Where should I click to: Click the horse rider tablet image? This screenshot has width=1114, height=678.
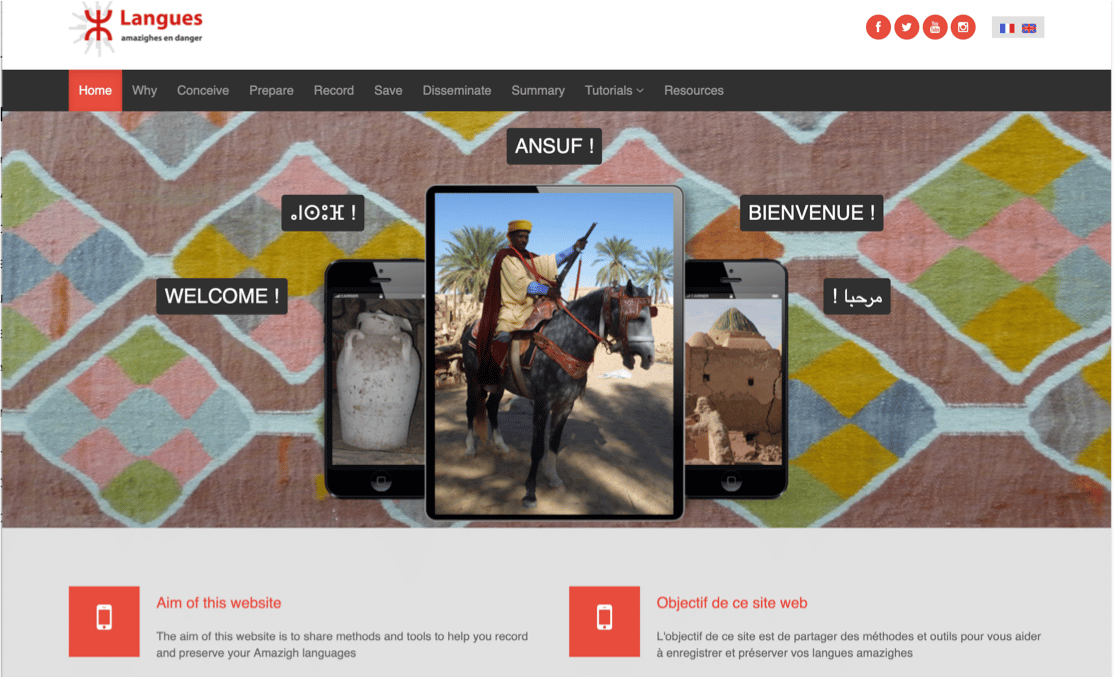point(554,353)
